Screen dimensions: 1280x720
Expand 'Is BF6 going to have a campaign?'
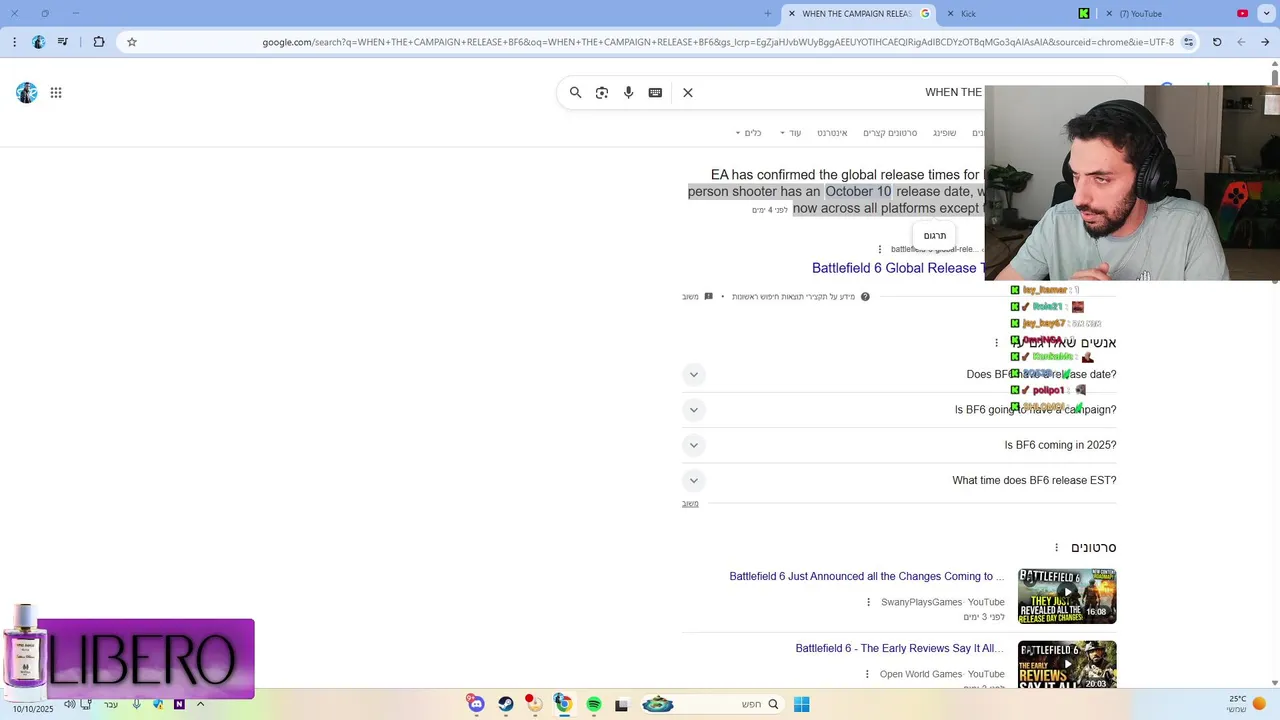pos(899,410)
